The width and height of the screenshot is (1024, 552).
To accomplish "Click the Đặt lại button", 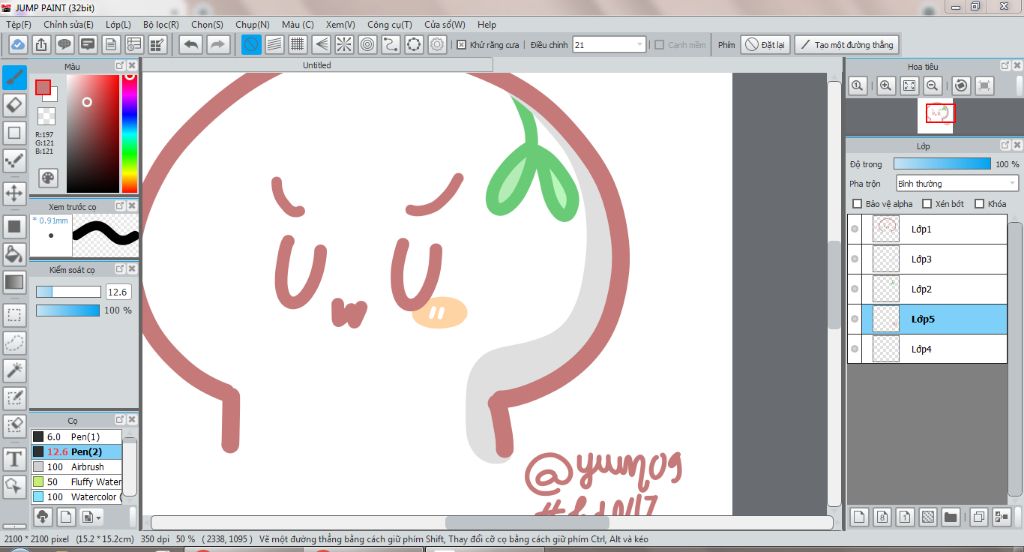I will (765, 44).
